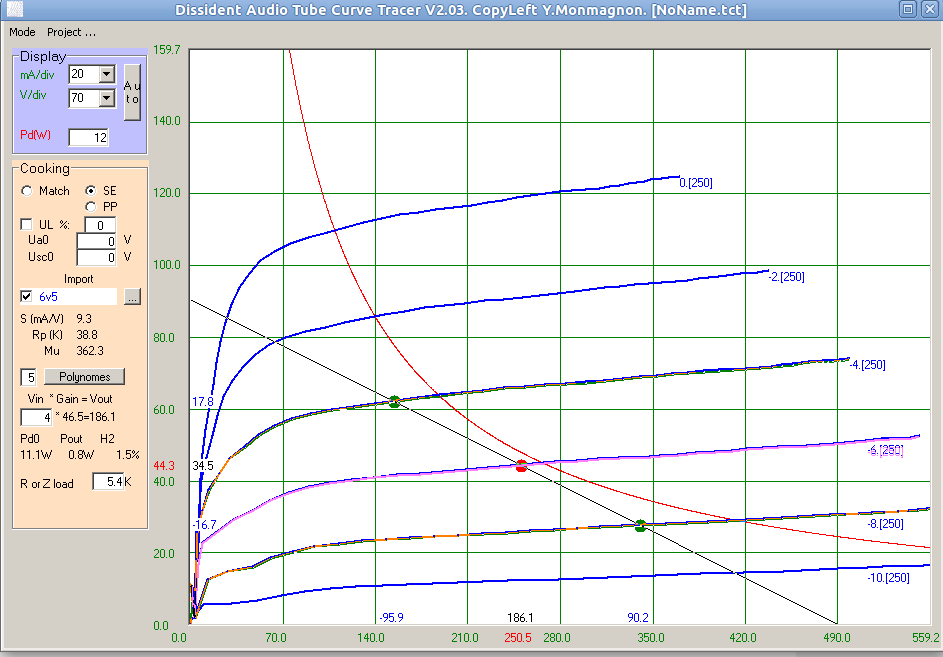Click the -8.[250] curve label

885,523
